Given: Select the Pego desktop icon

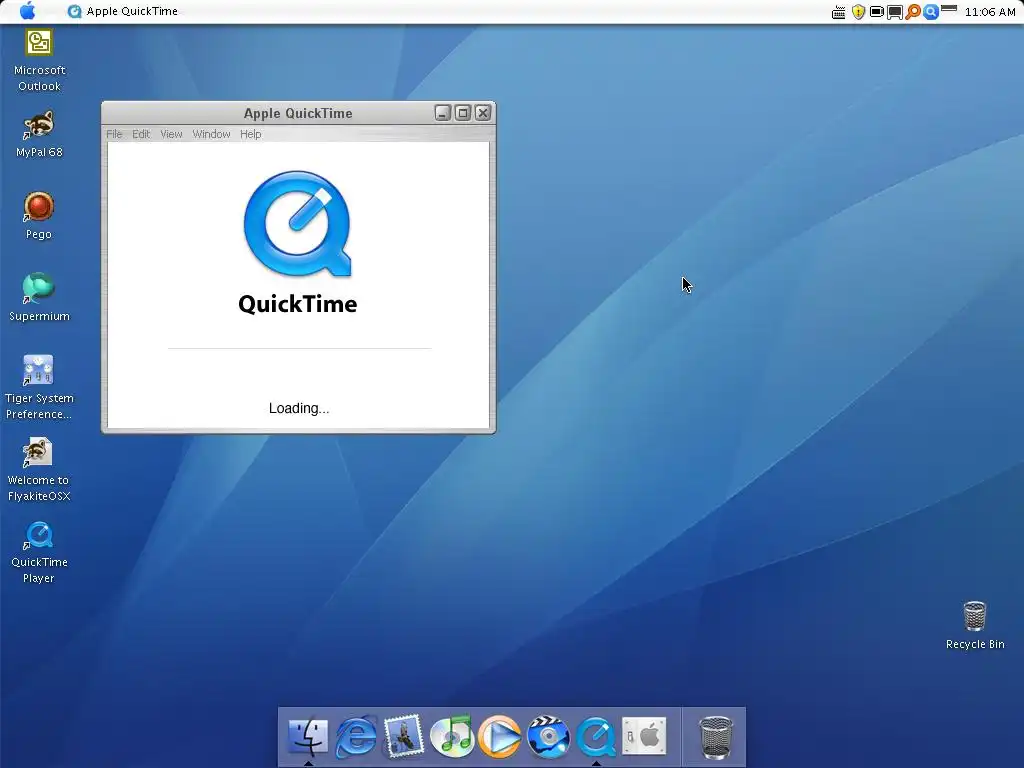Looking at the screenshot, I should 39,216.
